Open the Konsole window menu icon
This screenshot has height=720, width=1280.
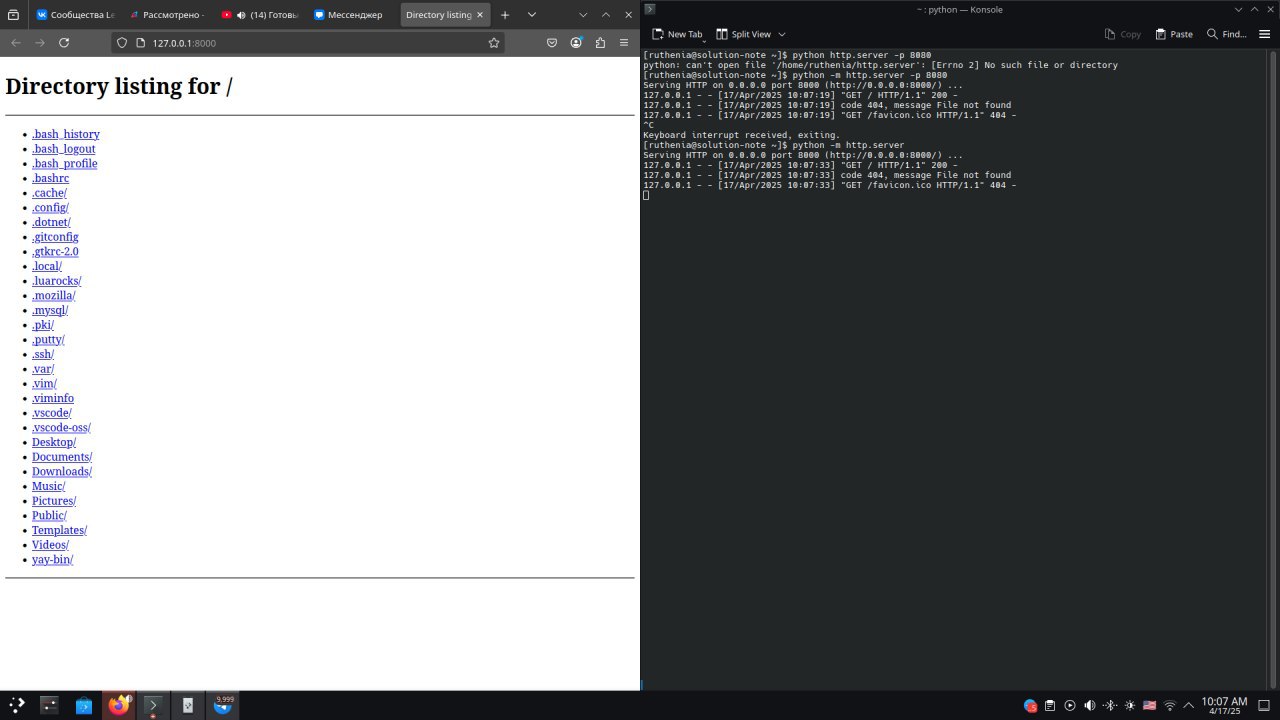tap(650, 9)
